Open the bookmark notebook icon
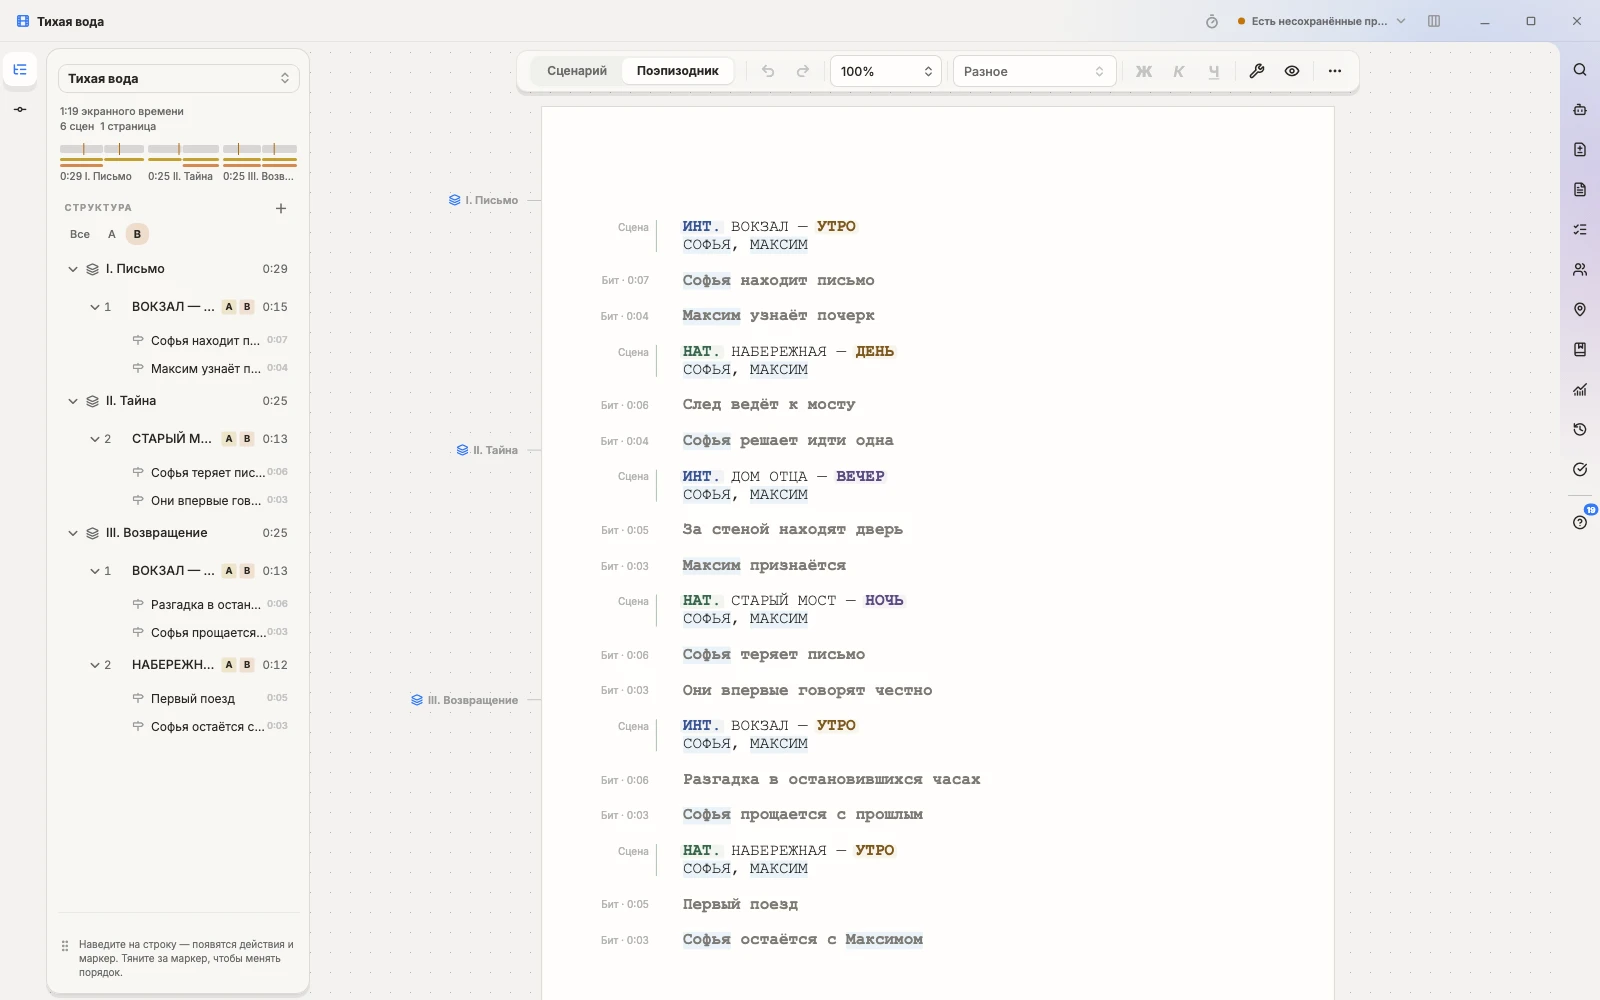This screenshot has height=1000, width=1600. pos(1580,350)
